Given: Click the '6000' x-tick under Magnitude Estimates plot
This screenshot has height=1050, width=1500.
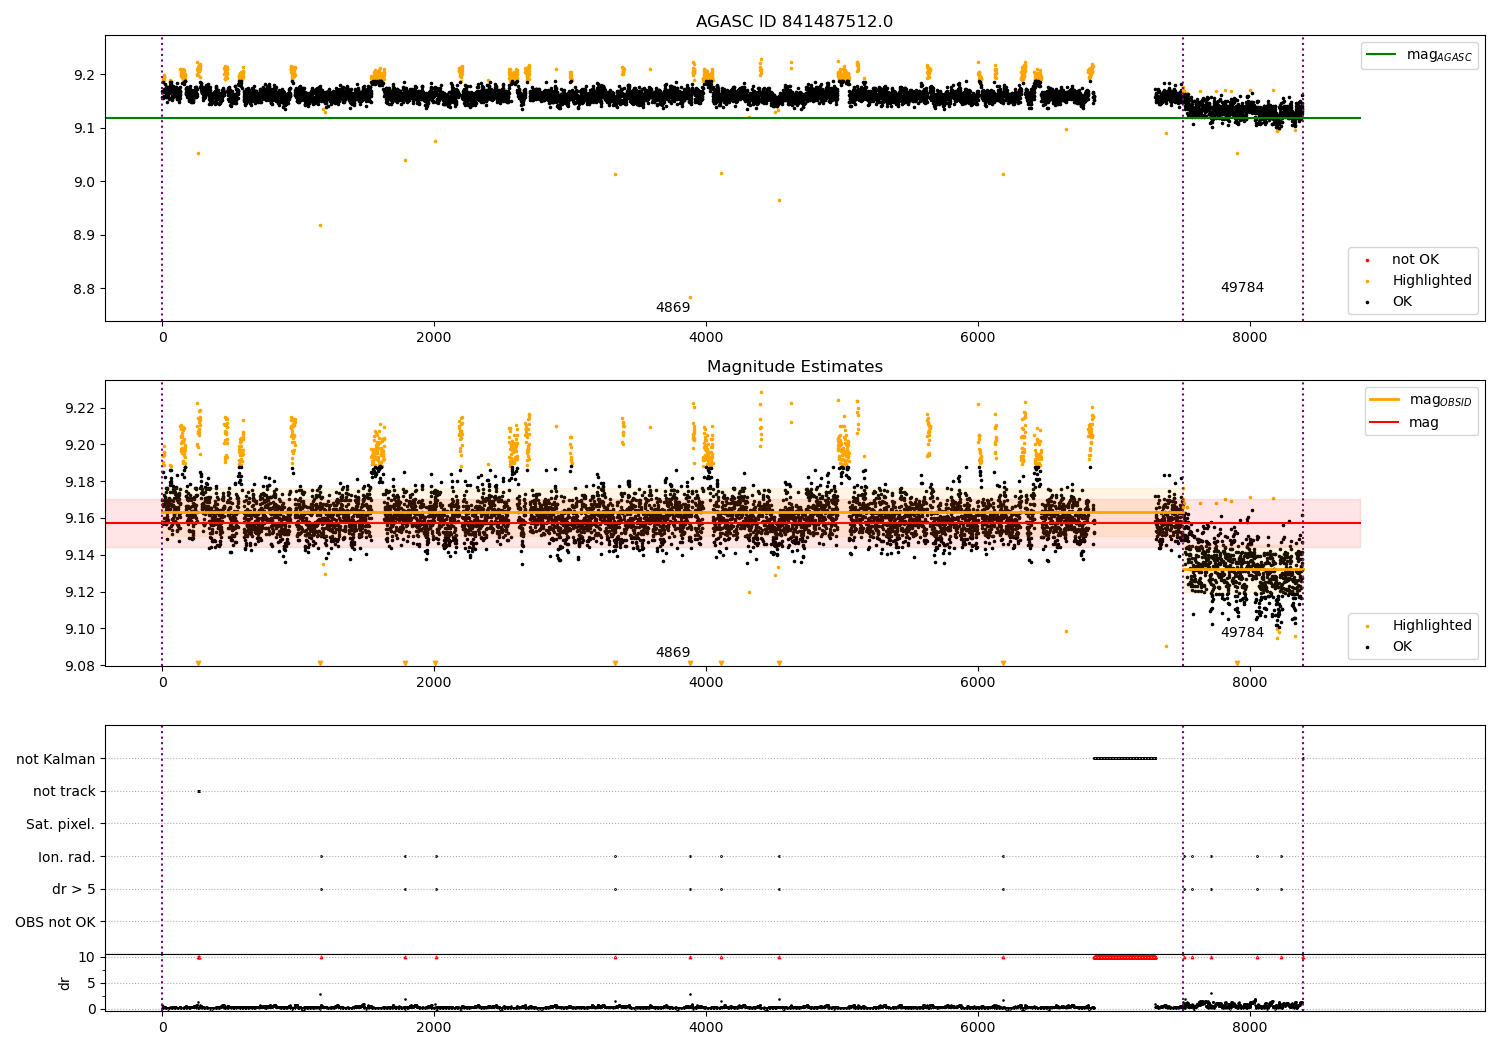Looking at the screenshot, I should [x=978, y=683].
